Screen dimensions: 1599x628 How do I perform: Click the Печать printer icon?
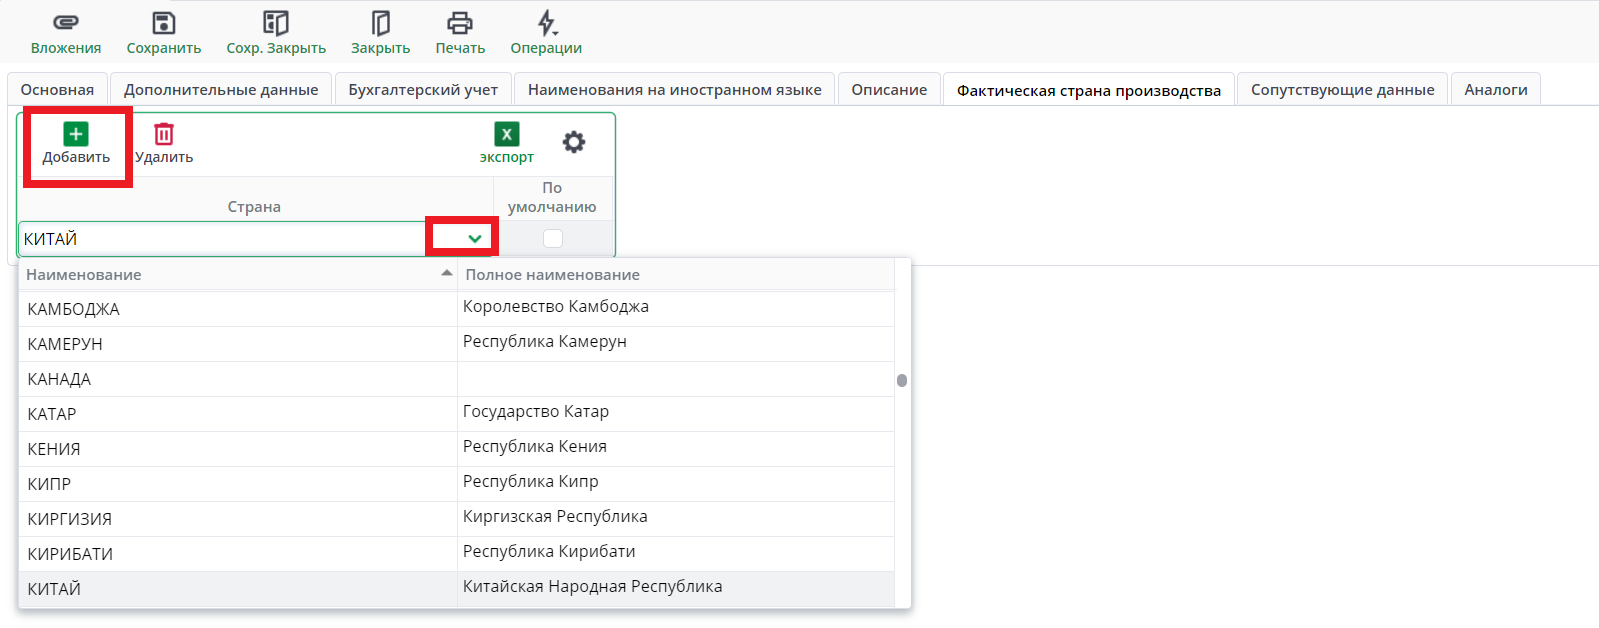tap(460, 23)
